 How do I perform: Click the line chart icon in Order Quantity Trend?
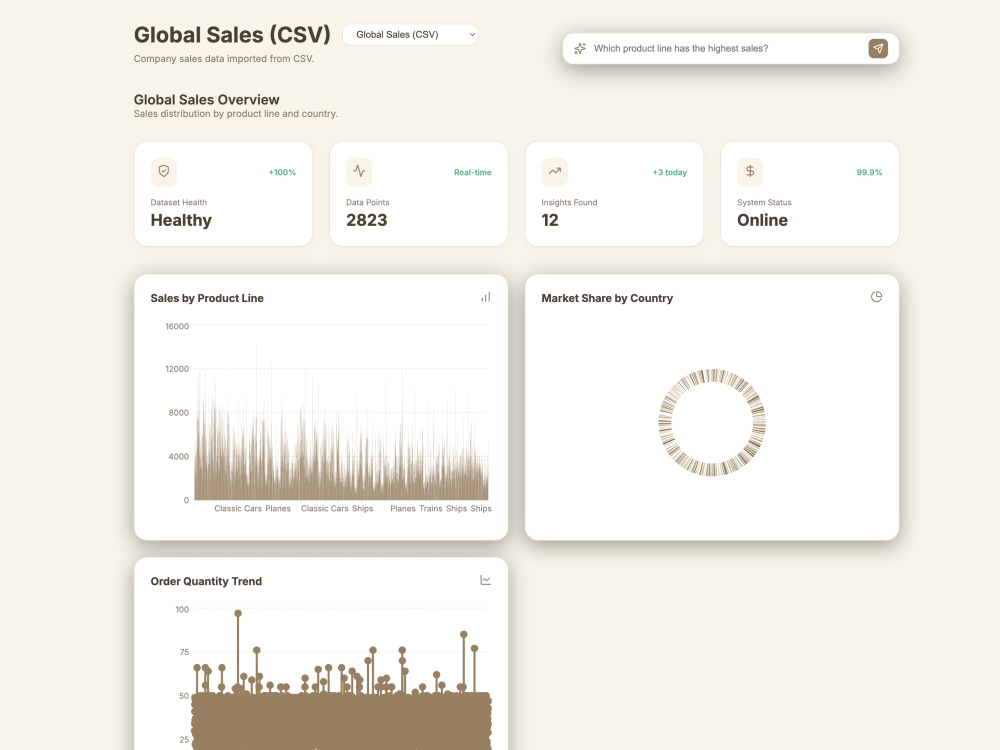tap(485, 580)
